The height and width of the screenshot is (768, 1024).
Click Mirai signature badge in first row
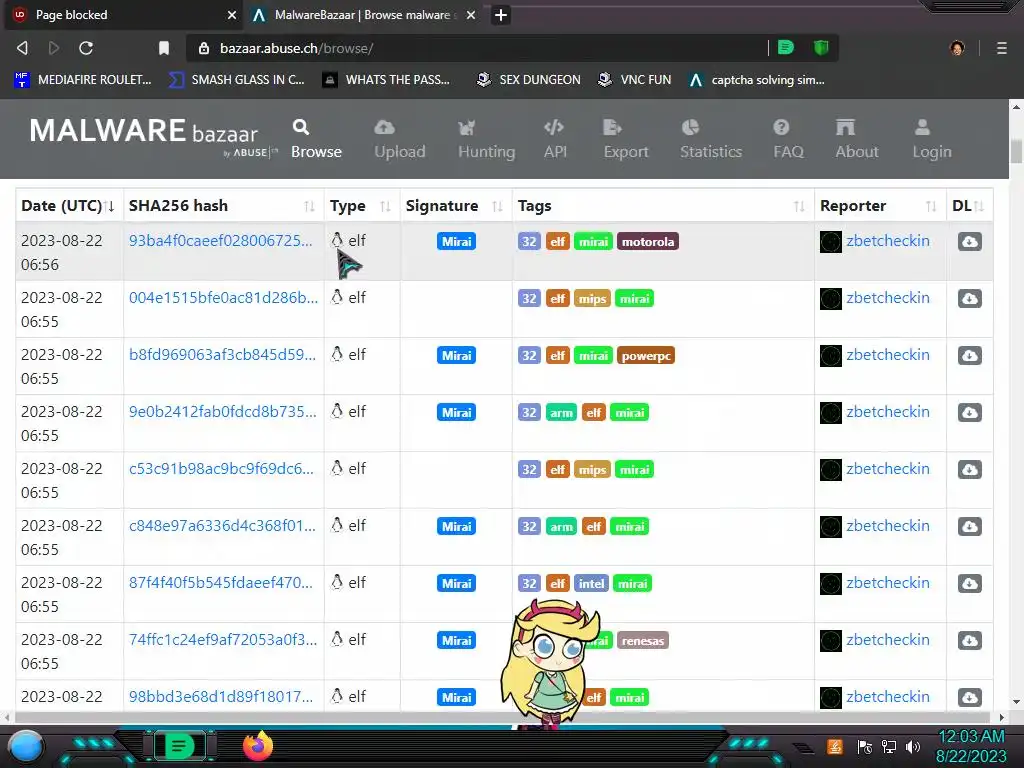pos(456,242)
